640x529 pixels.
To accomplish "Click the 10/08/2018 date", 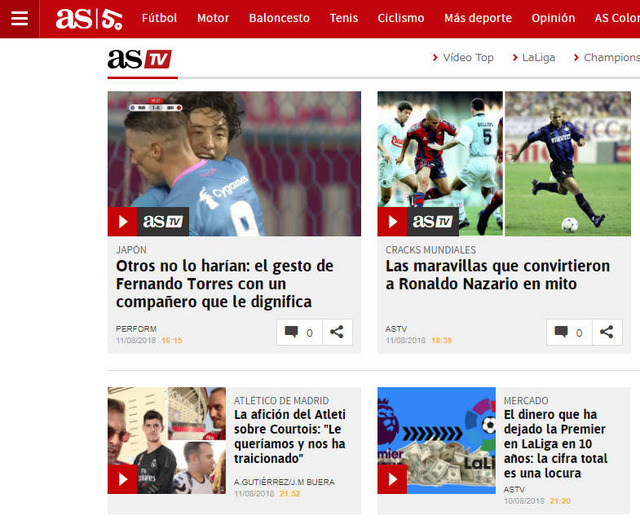I will tap(524, 501).
